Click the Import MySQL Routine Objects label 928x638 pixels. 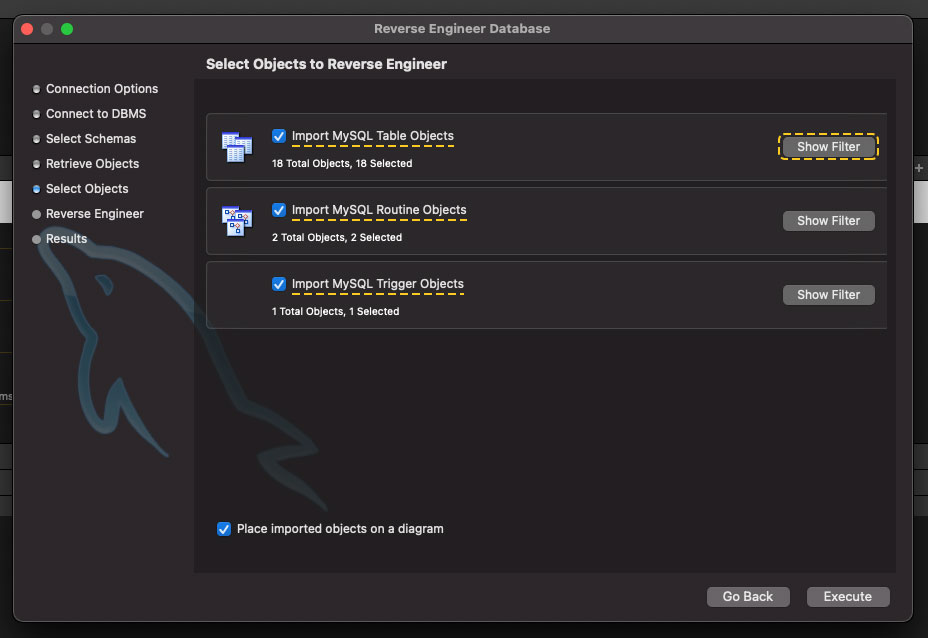[x=379, y=210]
